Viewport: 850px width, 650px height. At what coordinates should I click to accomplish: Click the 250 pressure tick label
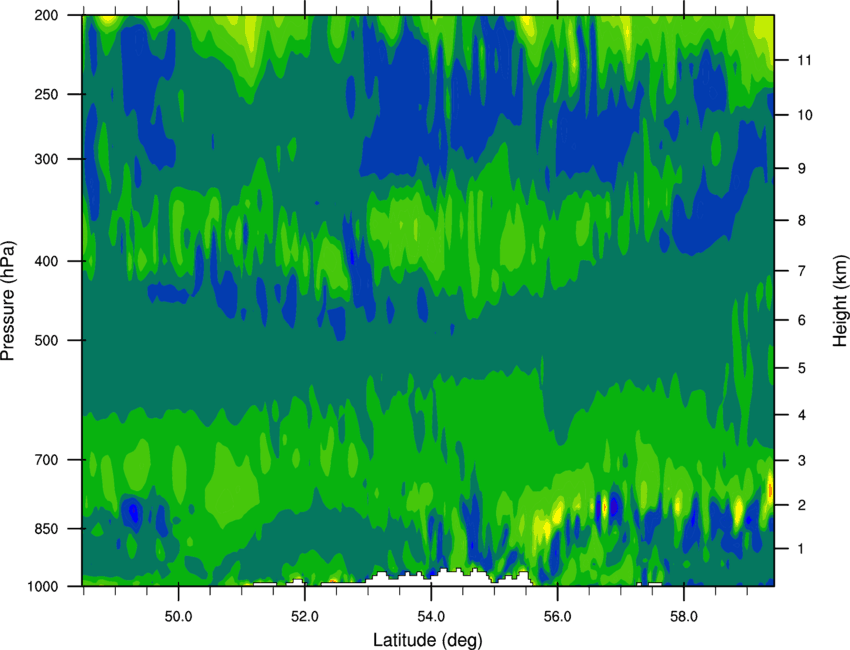tap(47, 94)
